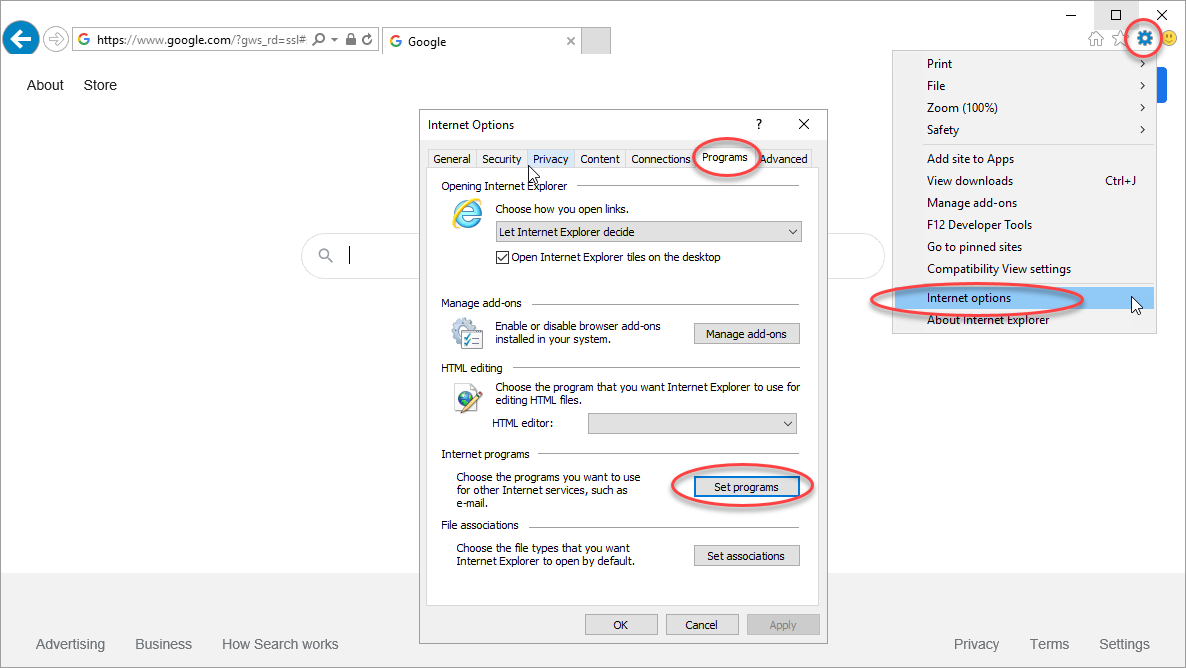Open the Google Store link
The width and height of the screenshot is (1186, 668).
pyautogui.click(x=100, y=85)
